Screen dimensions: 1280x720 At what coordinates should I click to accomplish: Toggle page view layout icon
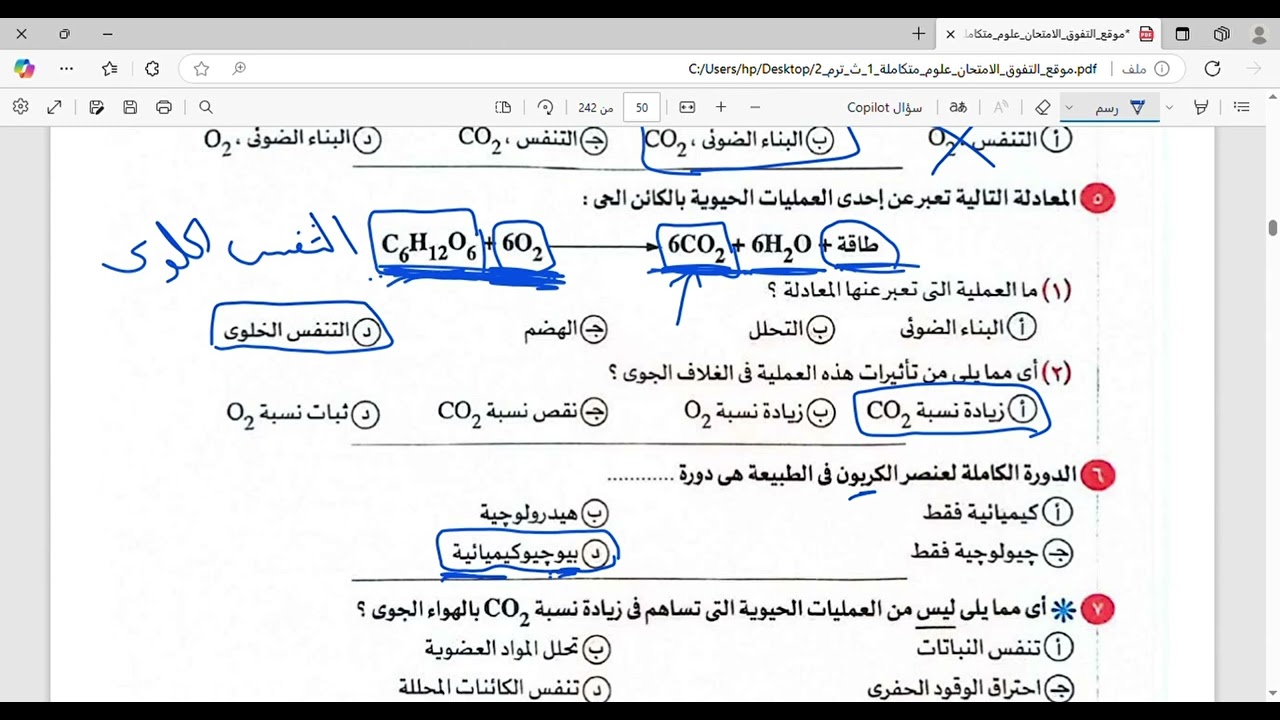(503, 107)
